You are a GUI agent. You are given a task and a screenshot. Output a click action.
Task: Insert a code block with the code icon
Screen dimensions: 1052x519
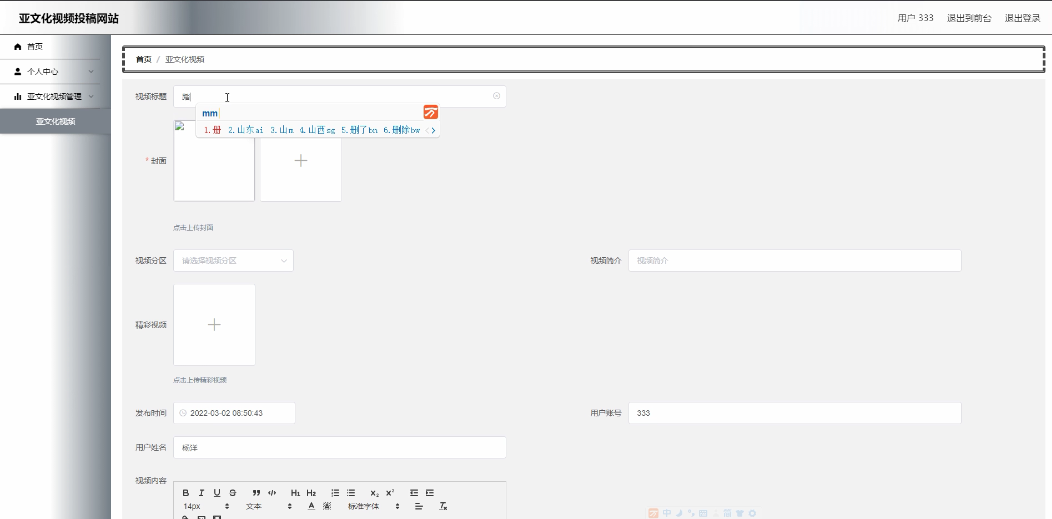coord(272,493)
